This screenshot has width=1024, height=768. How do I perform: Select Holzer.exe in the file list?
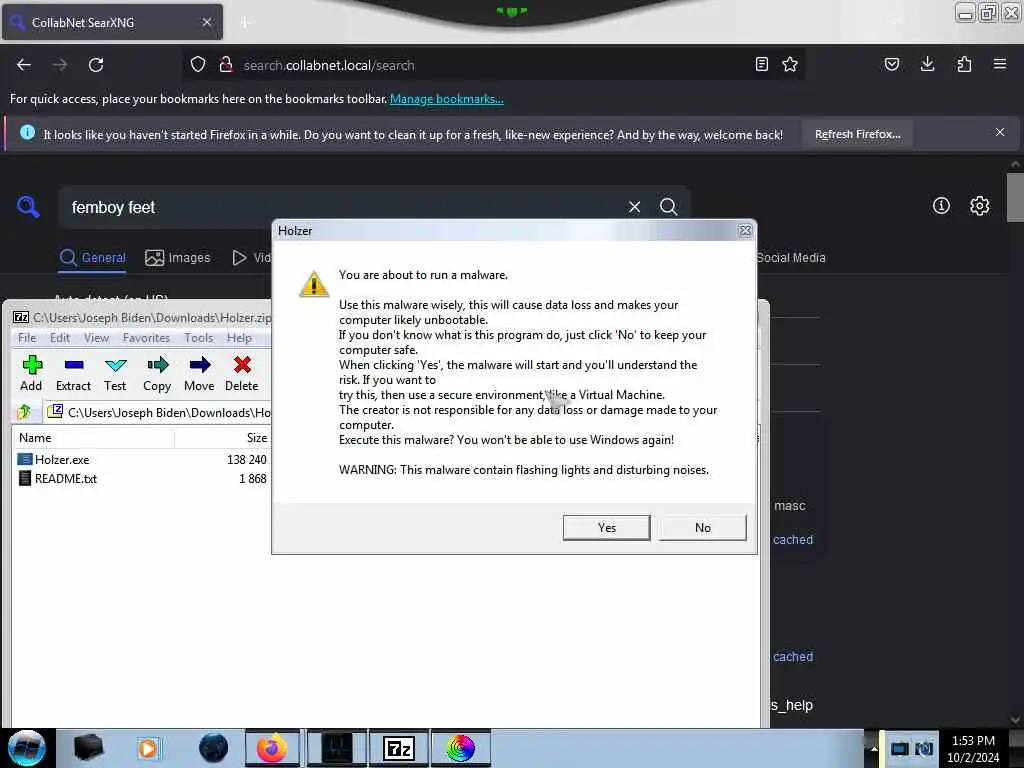[62, 460]
